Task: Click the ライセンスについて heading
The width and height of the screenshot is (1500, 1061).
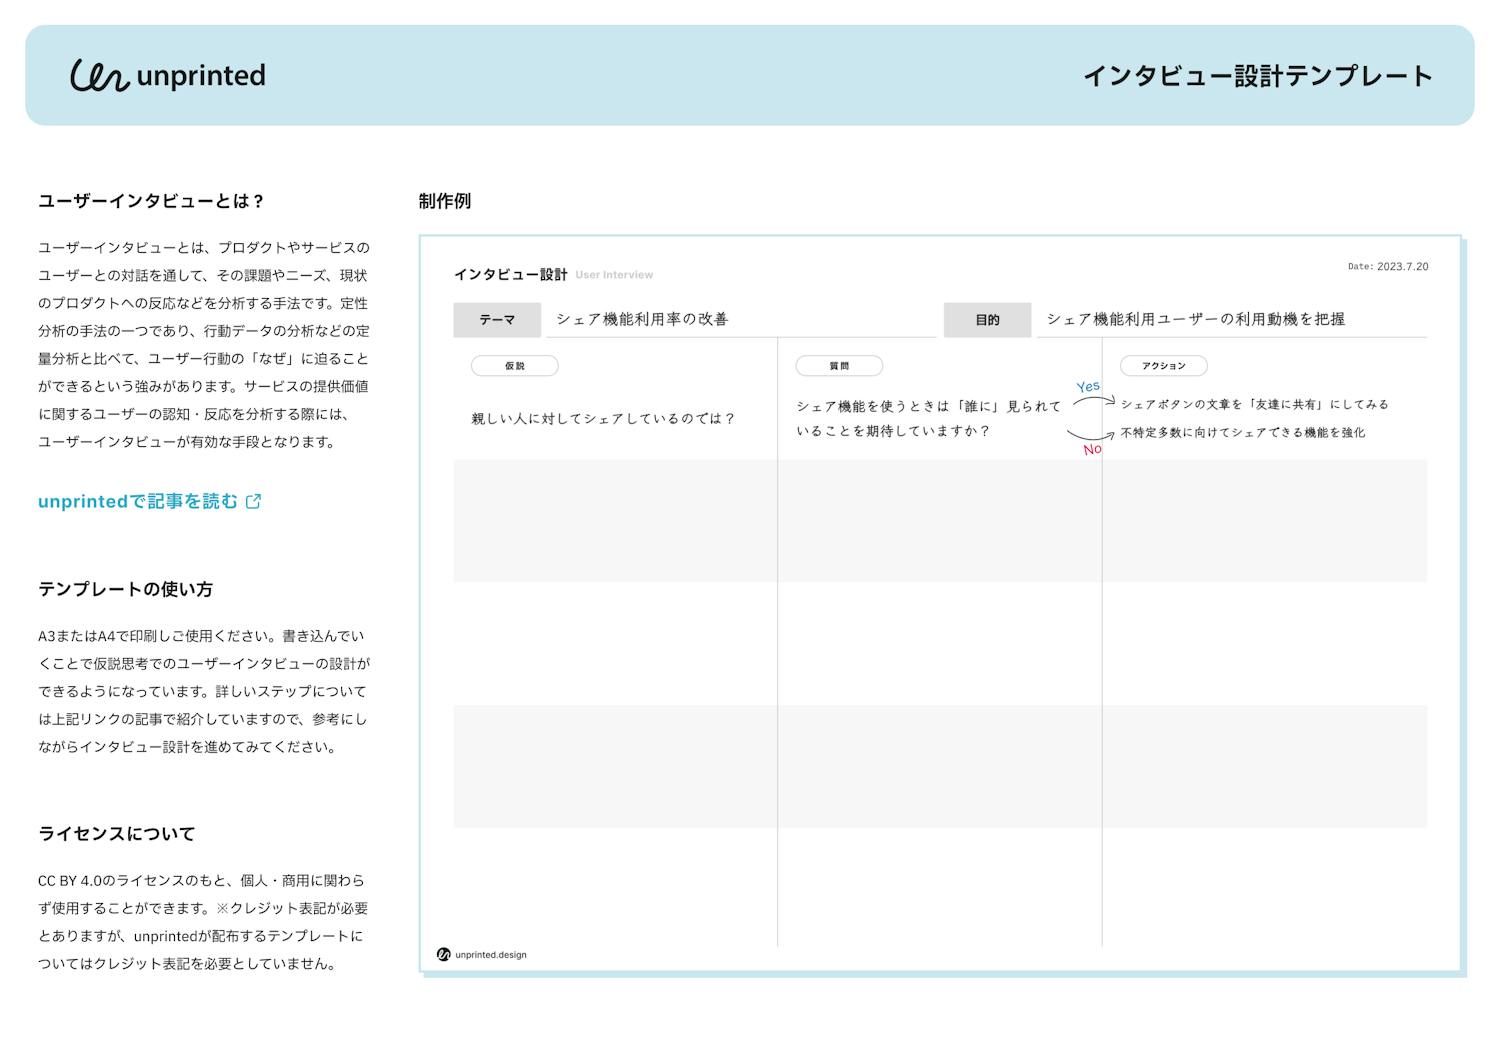Action: click(x=116, y=834)
